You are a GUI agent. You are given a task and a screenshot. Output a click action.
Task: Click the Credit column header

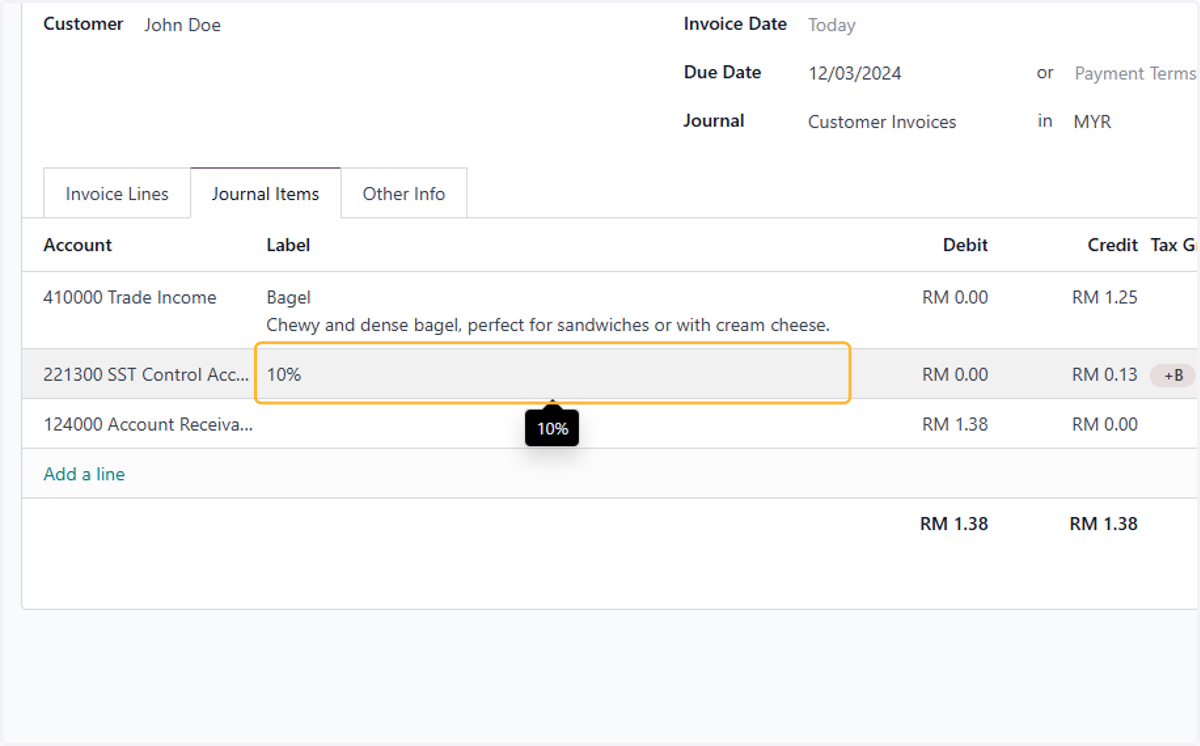point(1113,245)
